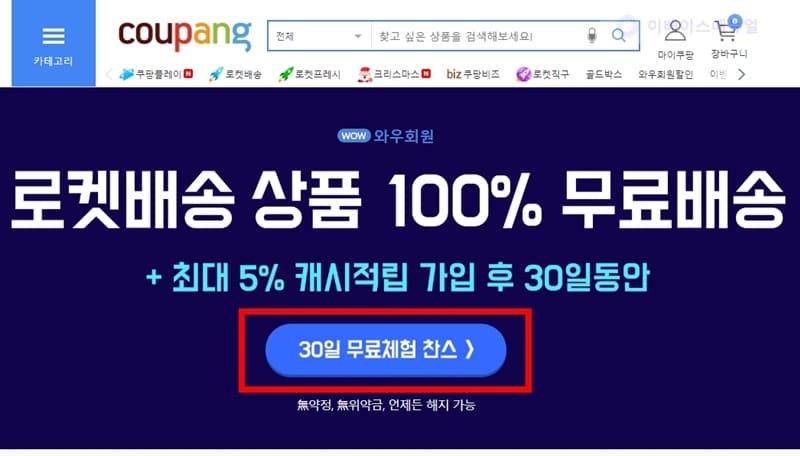Image resolution: width=800 pixels, height=456 pixels.
Task: Go to 로켓프레시 section
Action: tap(309, 74)
